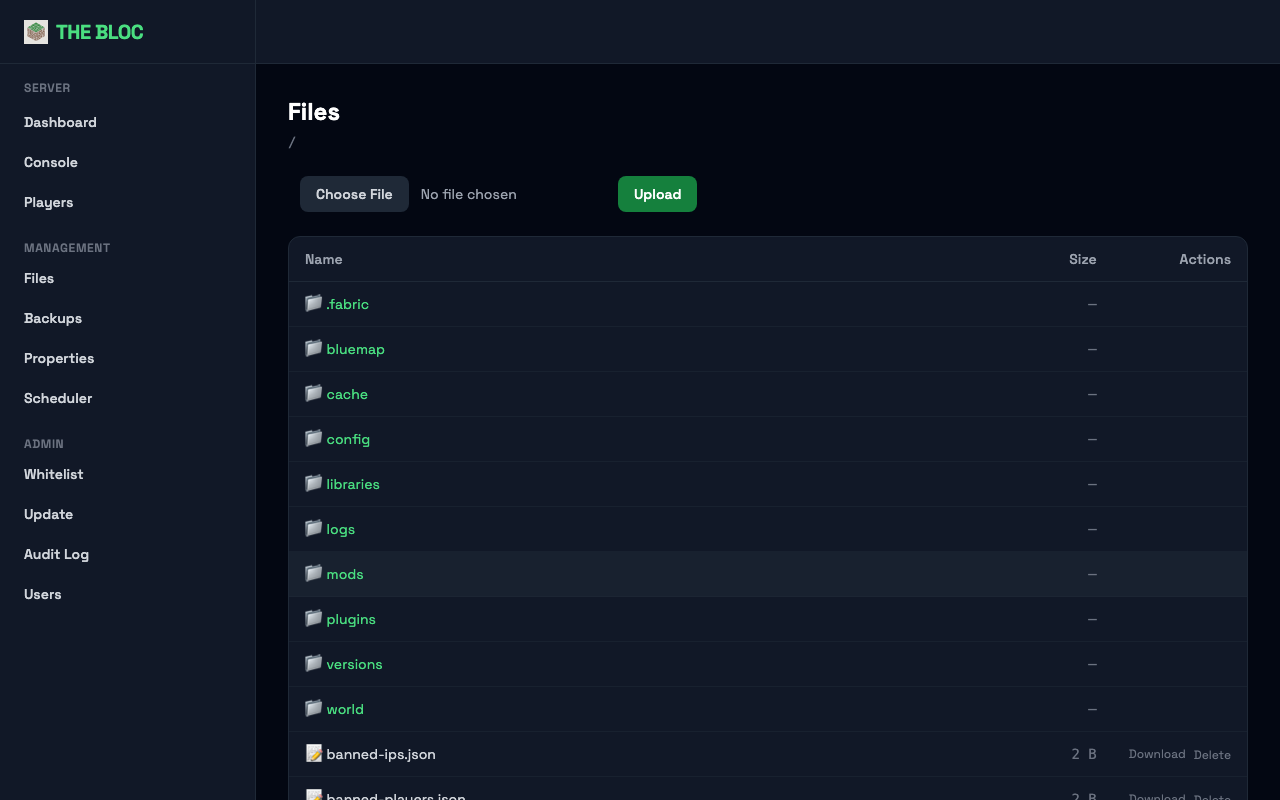Click the config folder icon
The width and height of the screenshot is (1280, 800).
pyautogui.click(x=313, y=438)
